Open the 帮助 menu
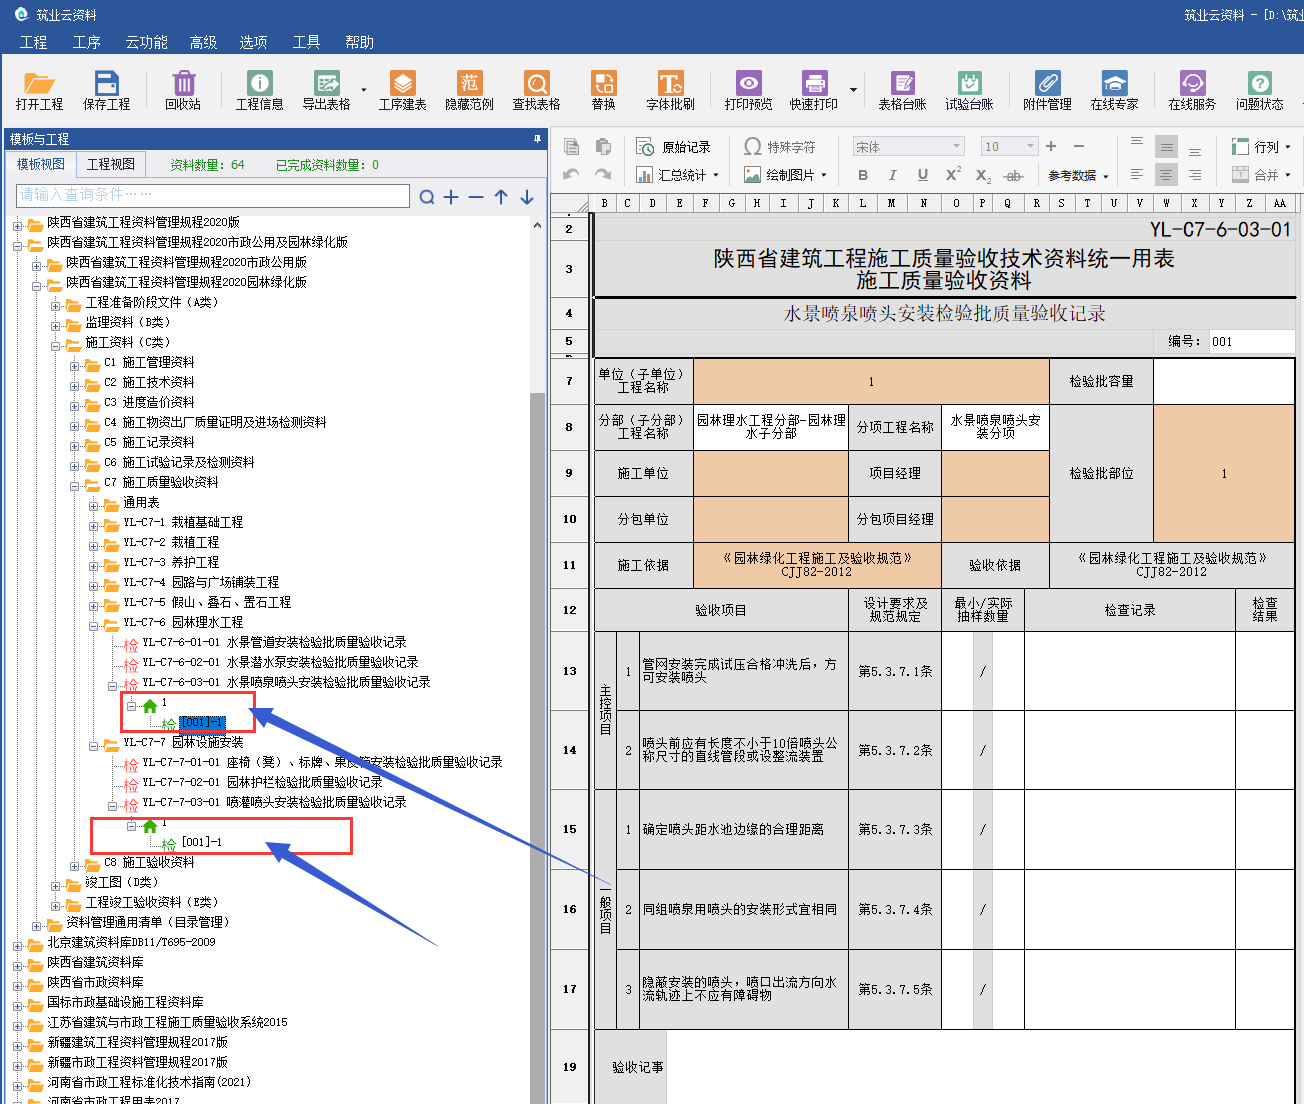This screenshot has height=1104, width=1304. [359, 42]
